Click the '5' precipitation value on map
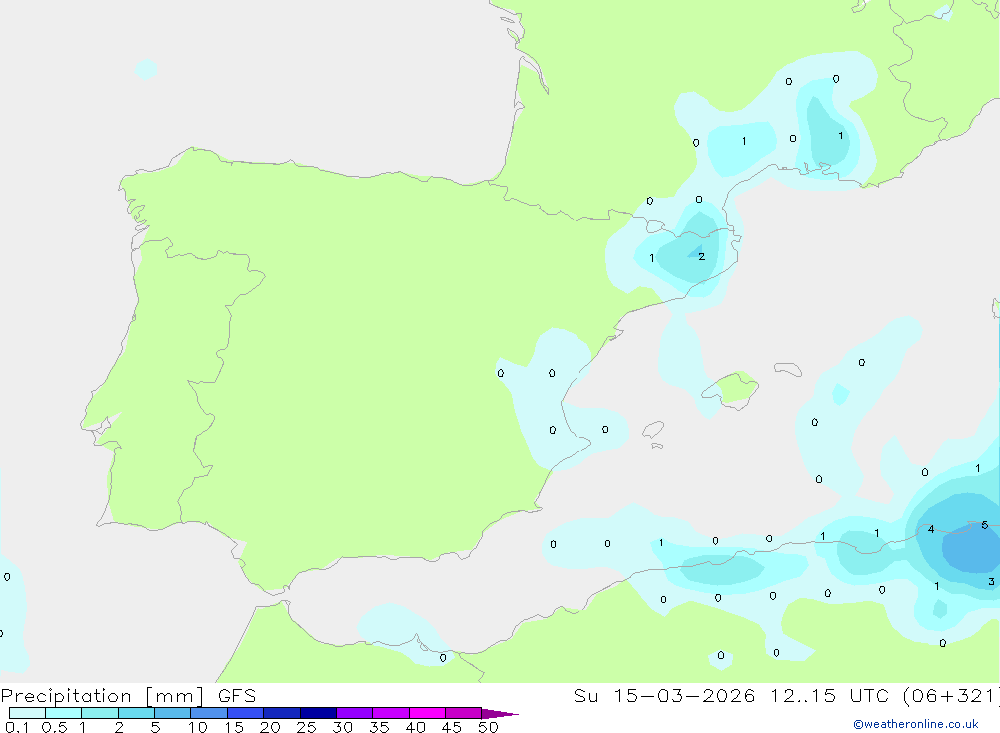The width and height of the screenshot is (1000, 733). [x=985, y=524]
